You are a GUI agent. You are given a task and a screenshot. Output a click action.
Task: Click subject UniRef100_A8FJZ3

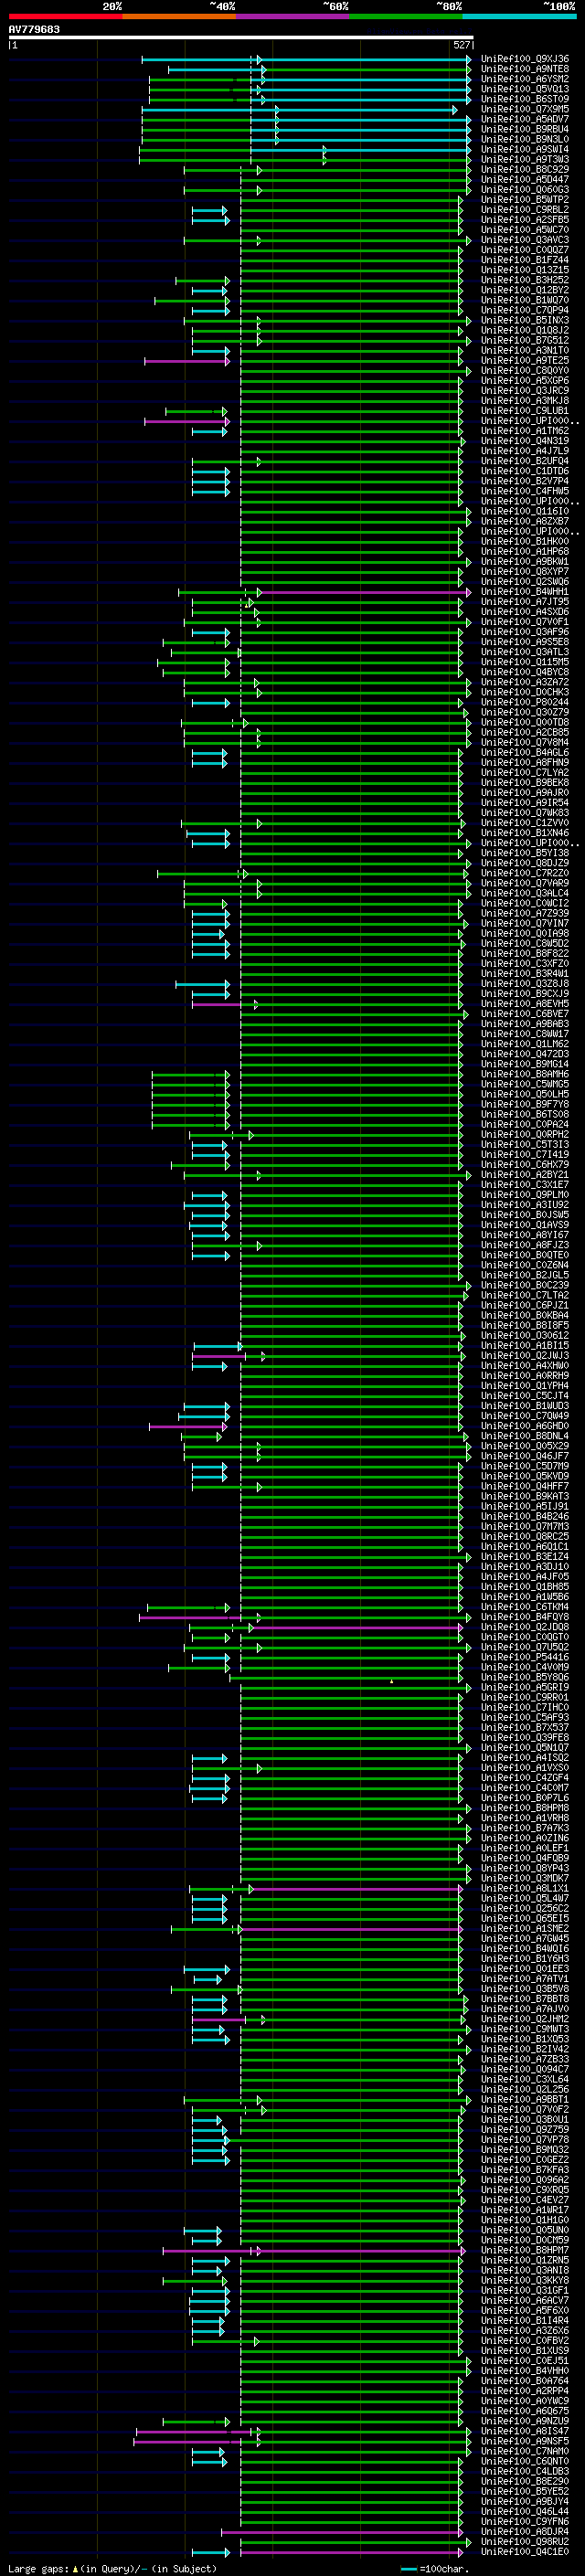click(x=525, y=1245)
